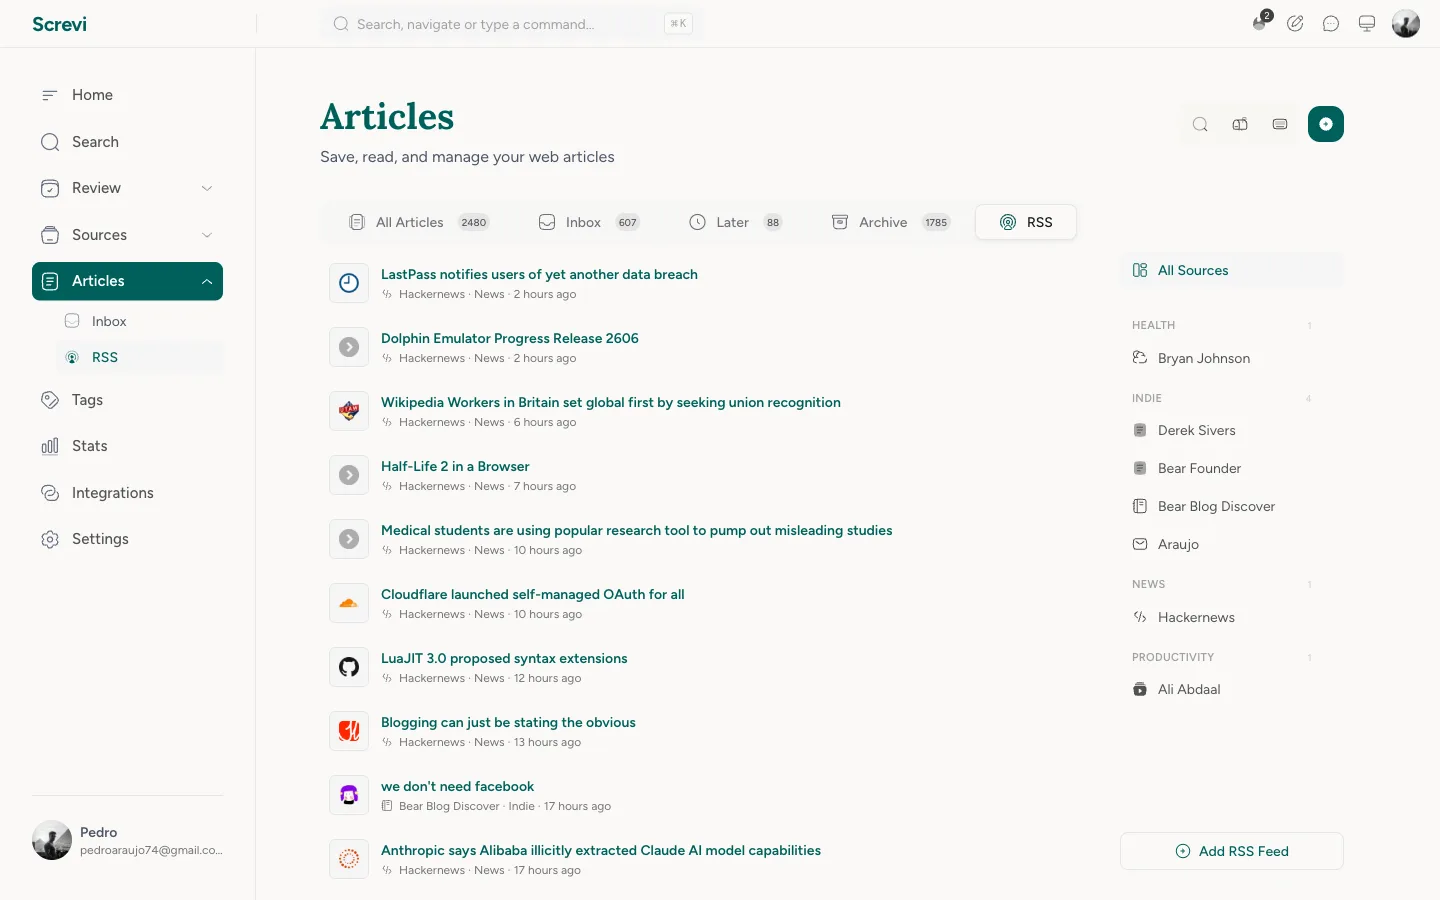Image resolution: width=1440 pixels, height=900 pixels.
Task: Open Medical students research tool article
Action: pos(637,530)
